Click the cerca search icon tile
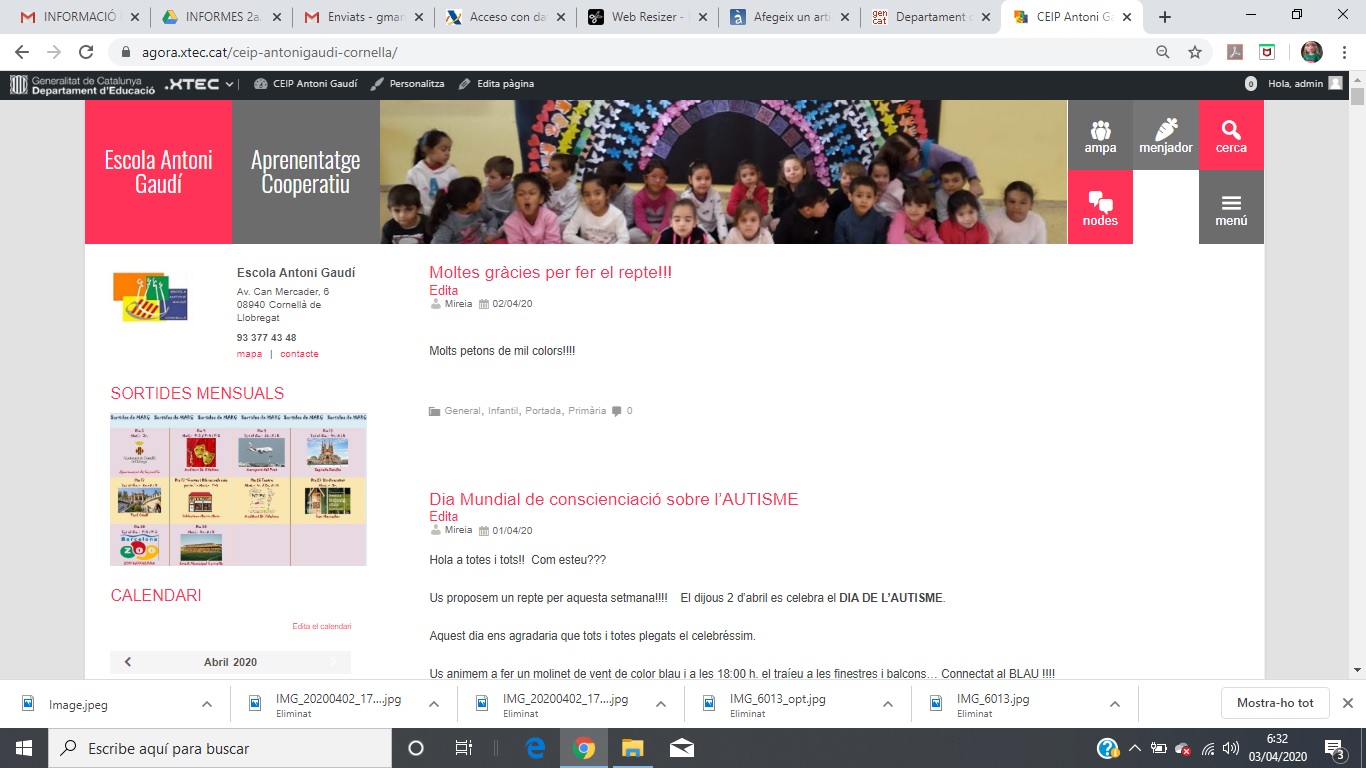This screenshot has width=1366, height=768. click(x=1231, y=135)
